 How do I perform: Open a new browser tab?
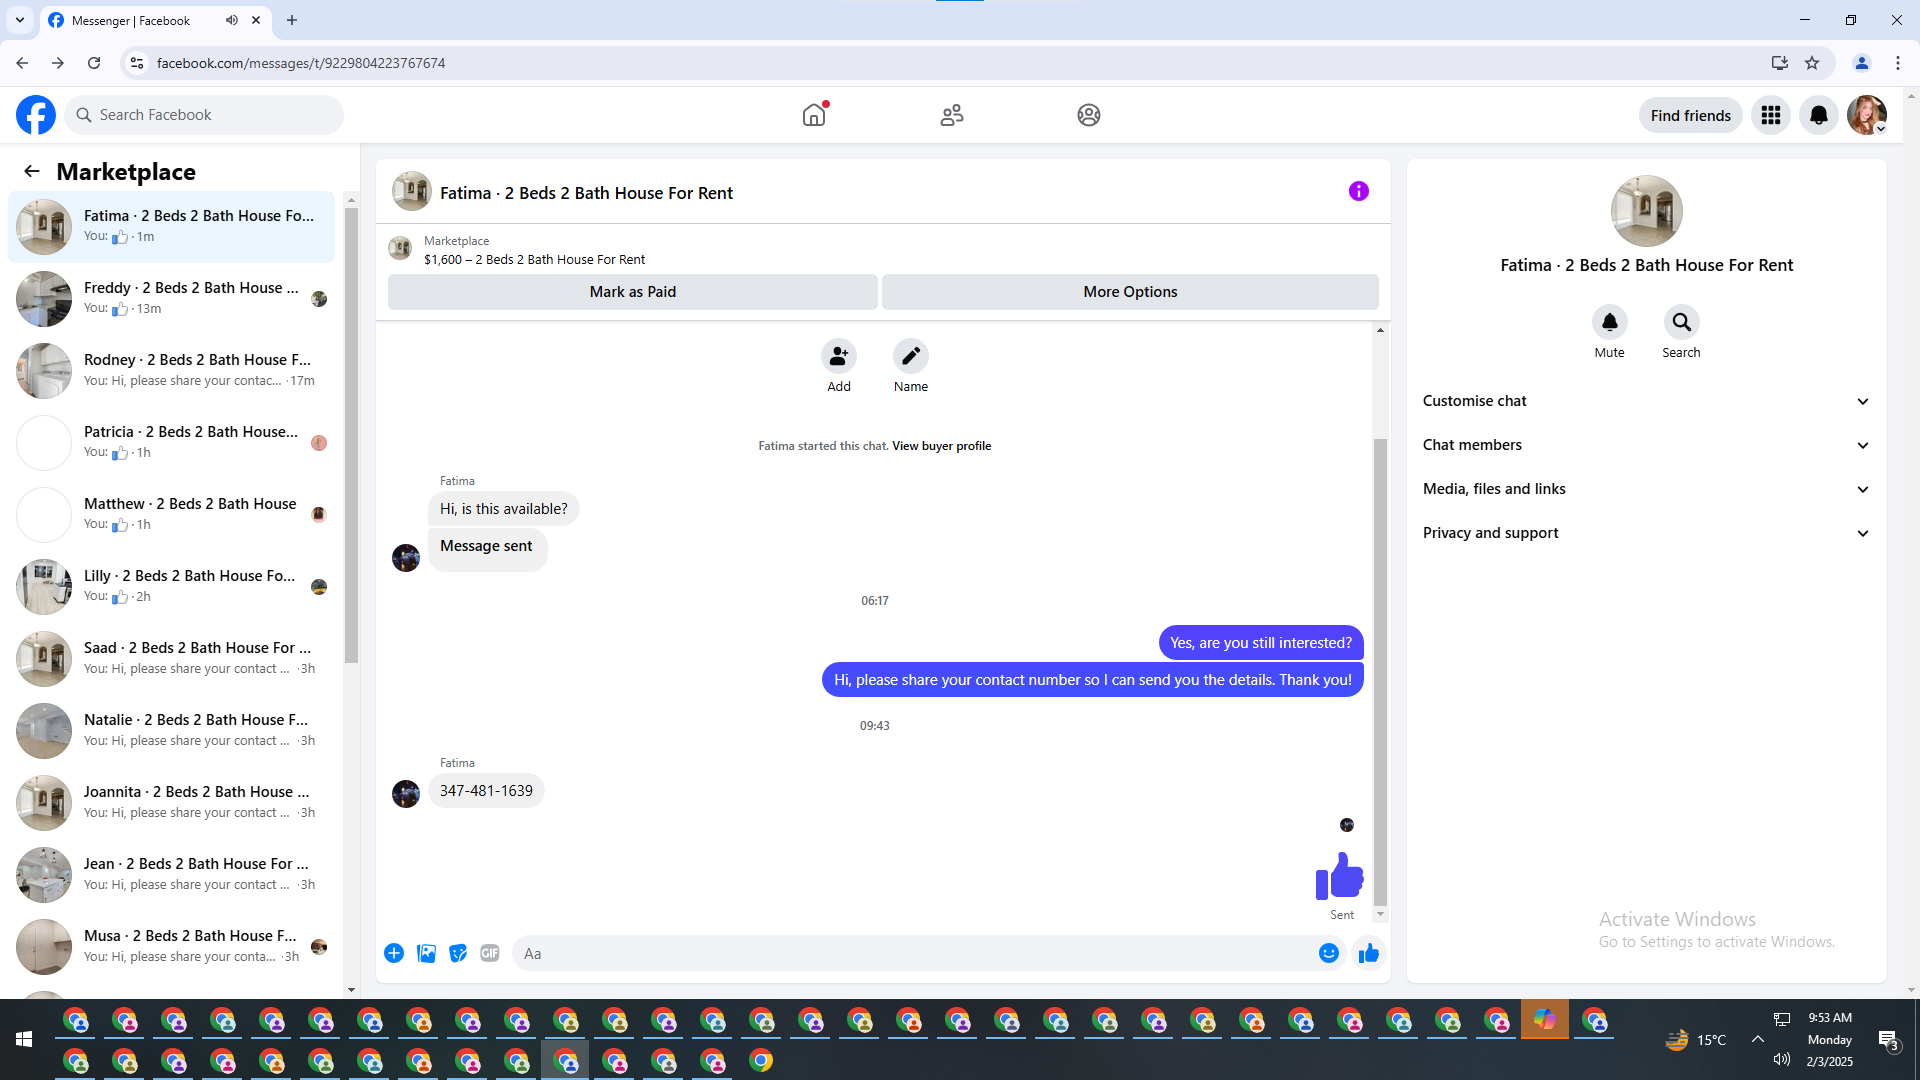point(292,20)
